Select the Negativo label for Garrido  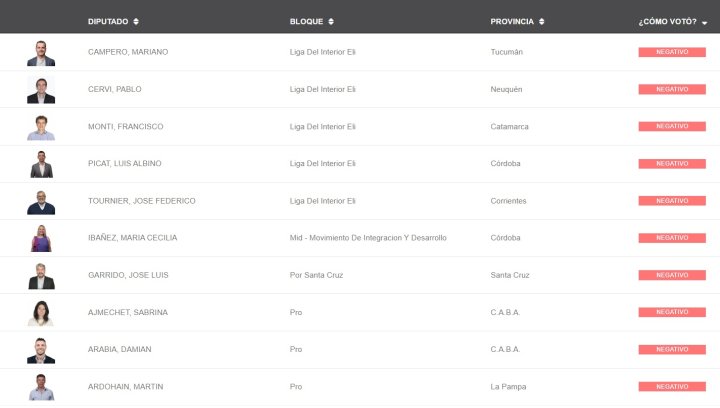tap(672, 275)
